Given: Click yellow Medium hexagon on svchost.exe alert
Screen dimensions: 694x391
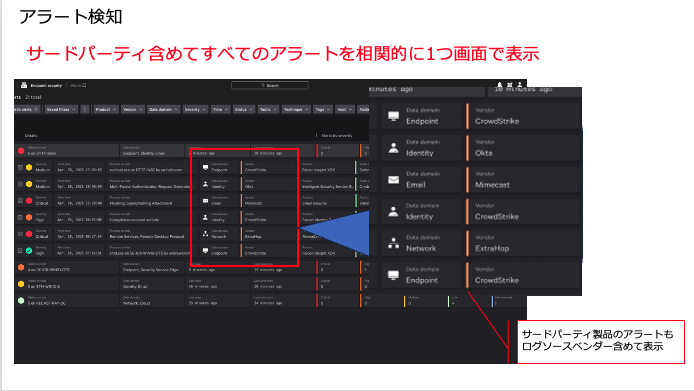Looking at the screenshot, I should [x=29, y=167].
